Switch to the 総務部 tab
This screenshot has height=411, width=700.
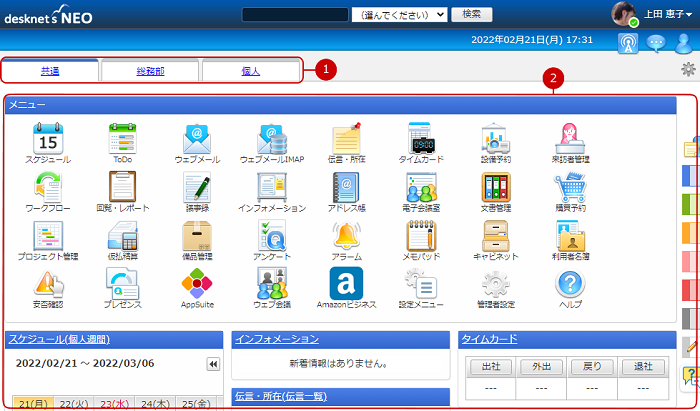click(150, 71)
